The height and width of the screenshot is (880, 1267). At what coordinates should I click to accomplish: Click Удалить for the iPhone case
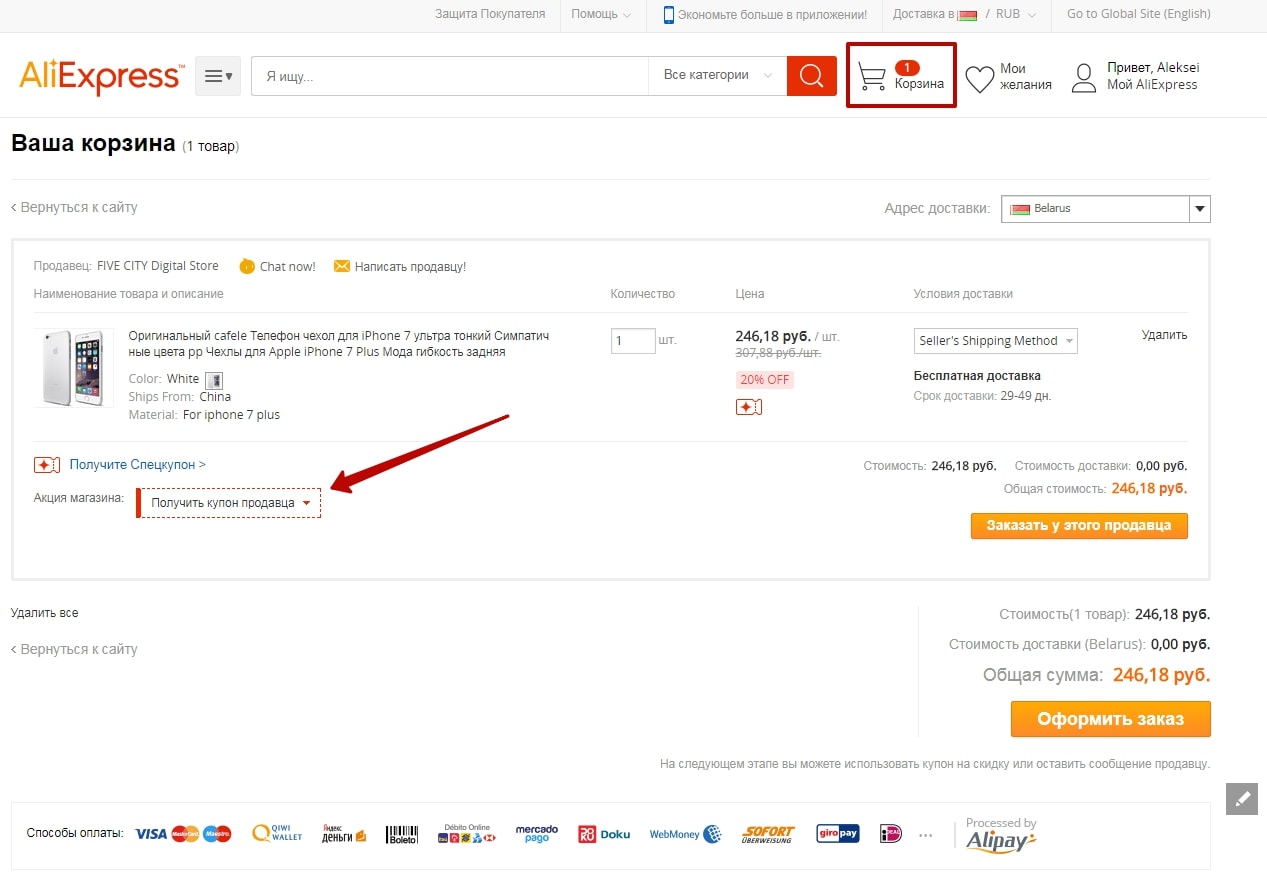(1164, 335)
